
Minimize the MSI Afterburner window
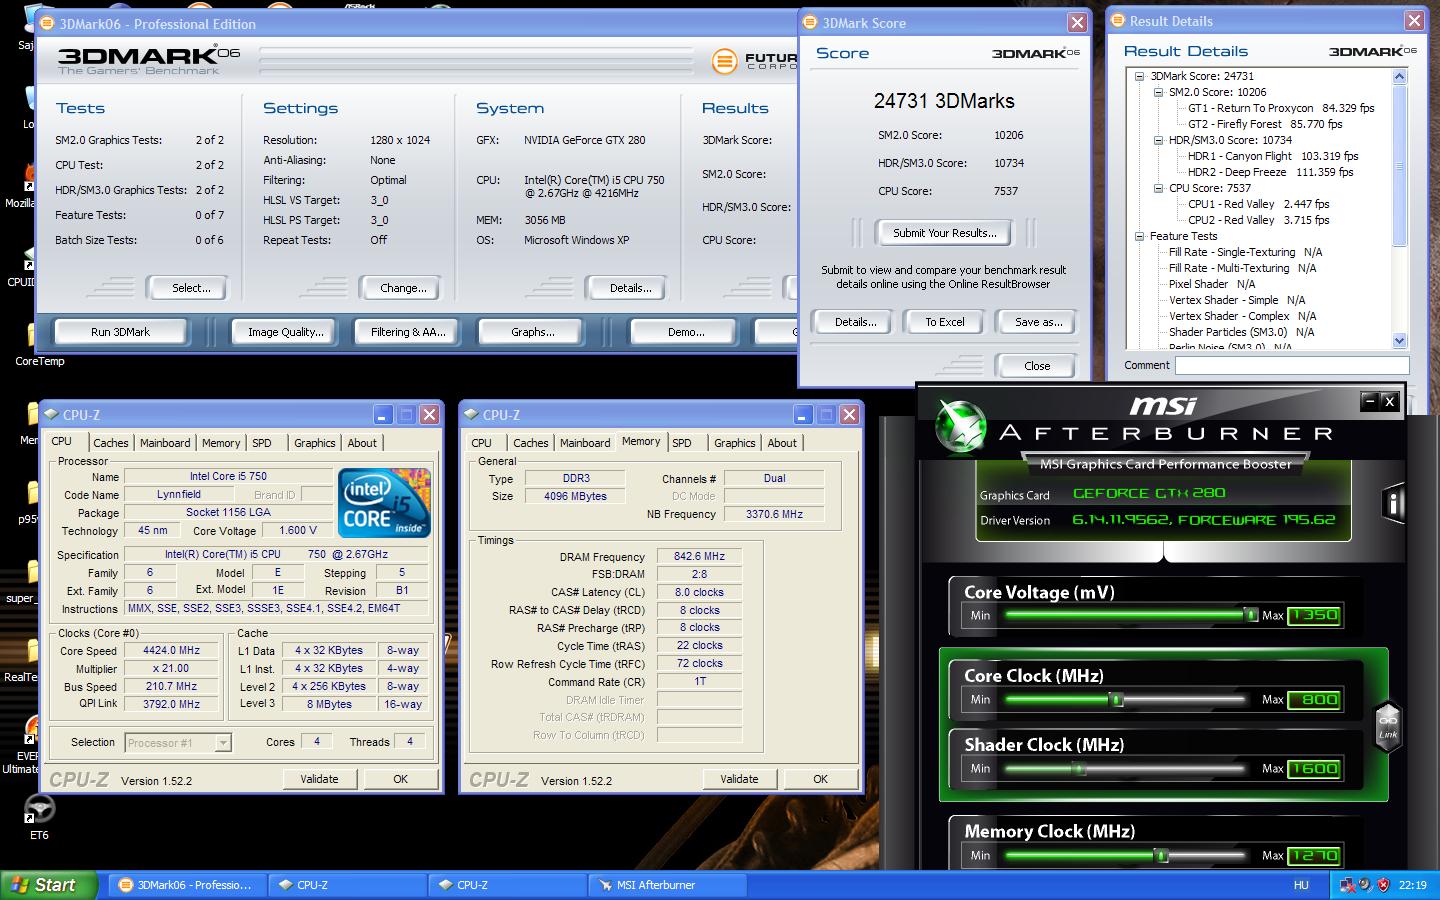coord(1369,402)
